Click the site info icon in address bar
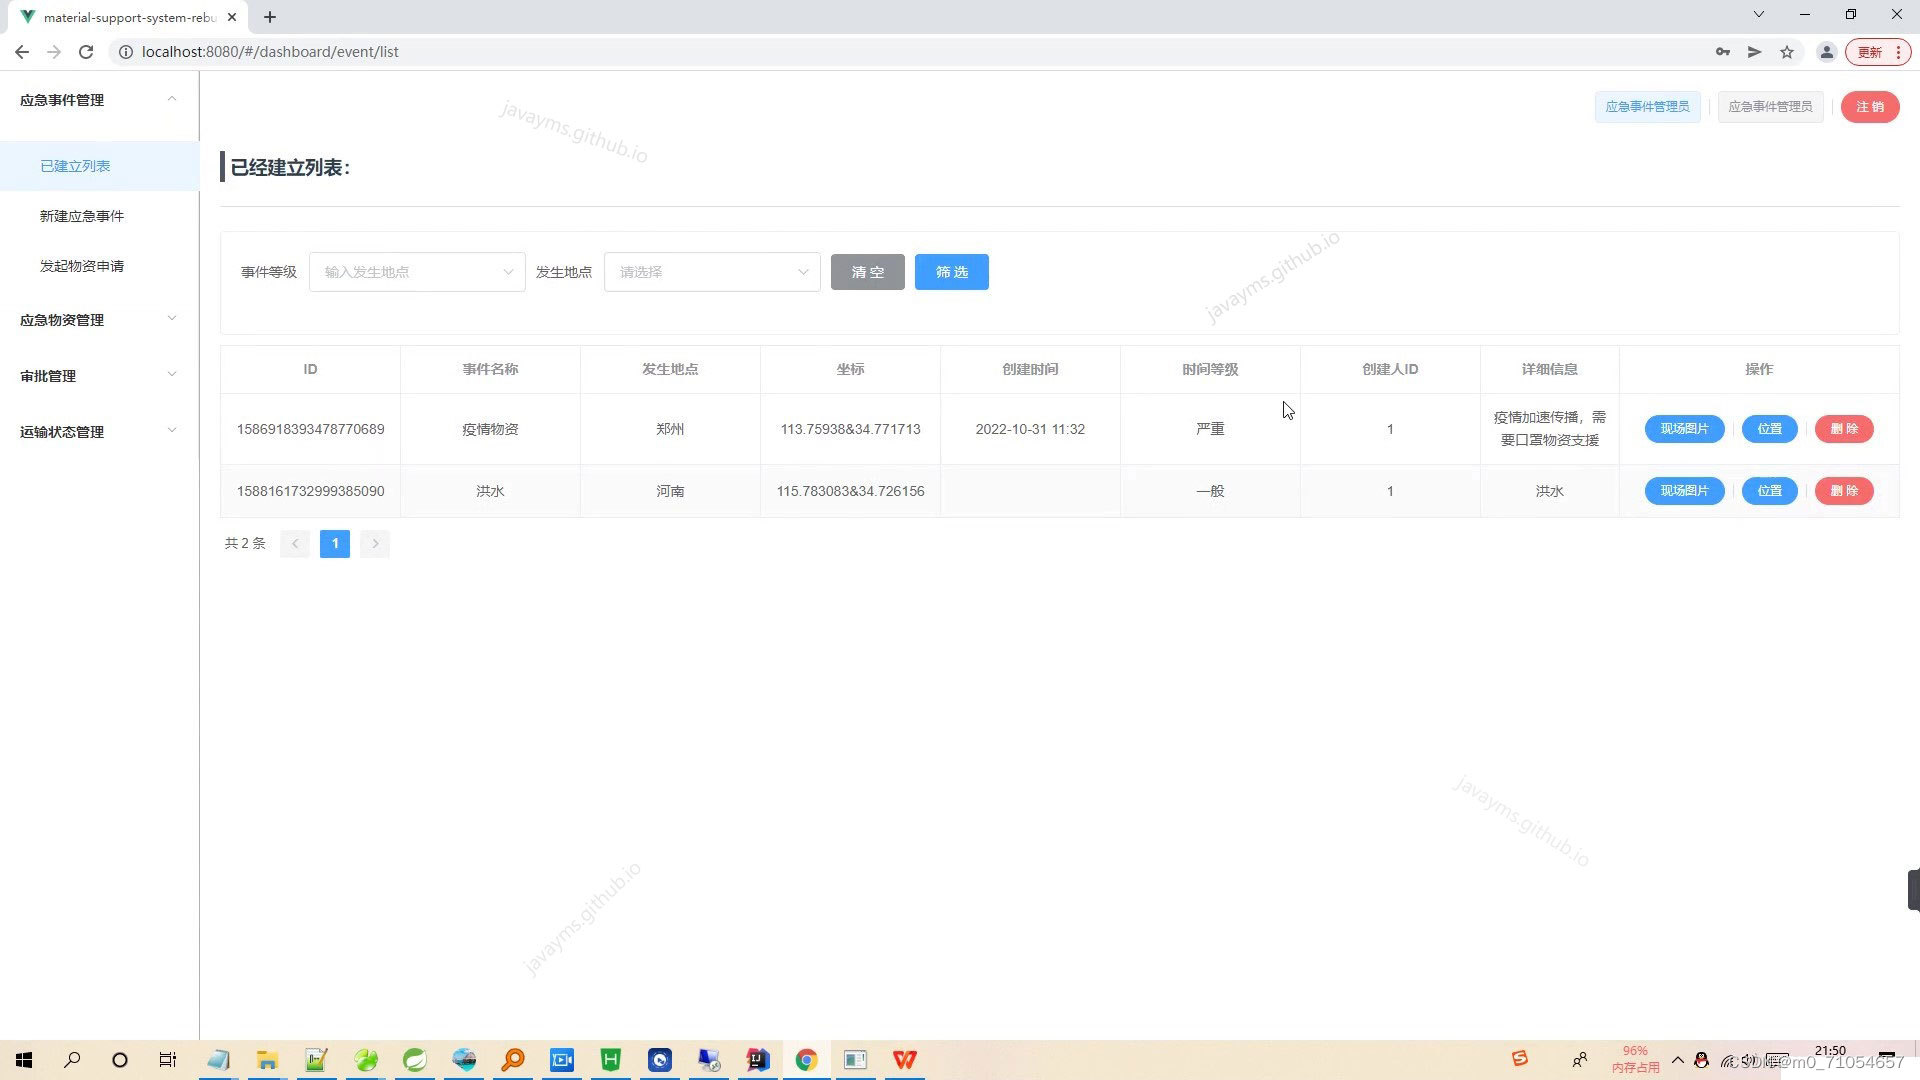Screen dimensions: 1920x1080 coord(126,52)
